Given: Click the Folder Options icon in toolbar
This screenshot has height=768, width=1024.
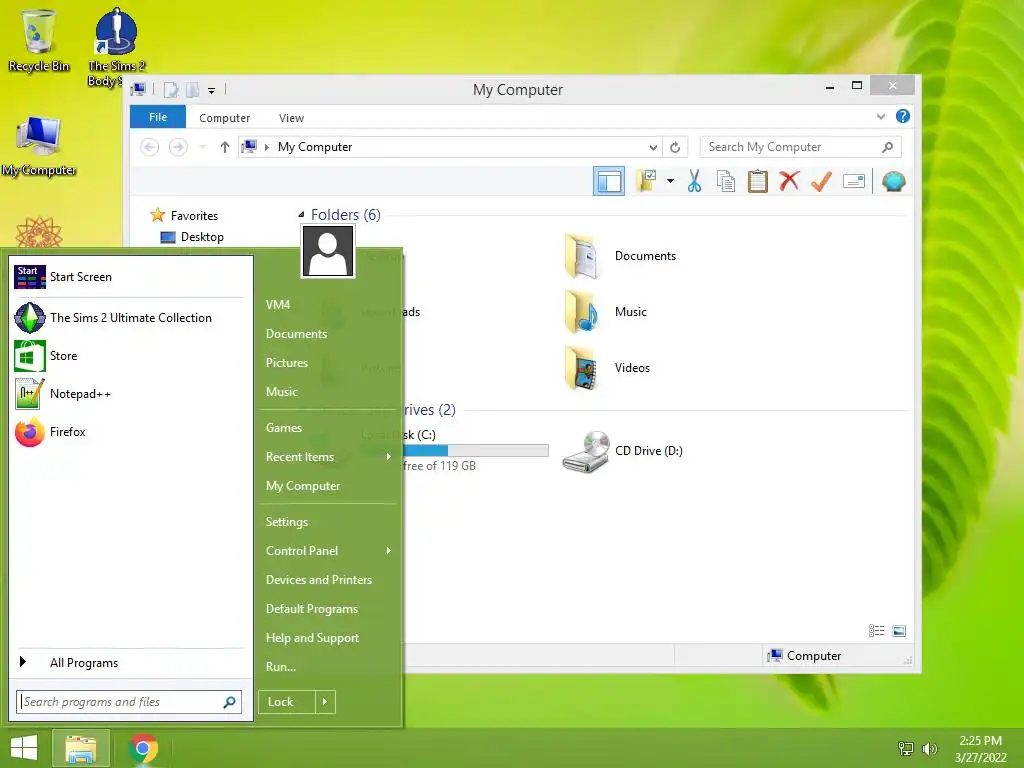Looking at the screenshot, I should point(646,181).
